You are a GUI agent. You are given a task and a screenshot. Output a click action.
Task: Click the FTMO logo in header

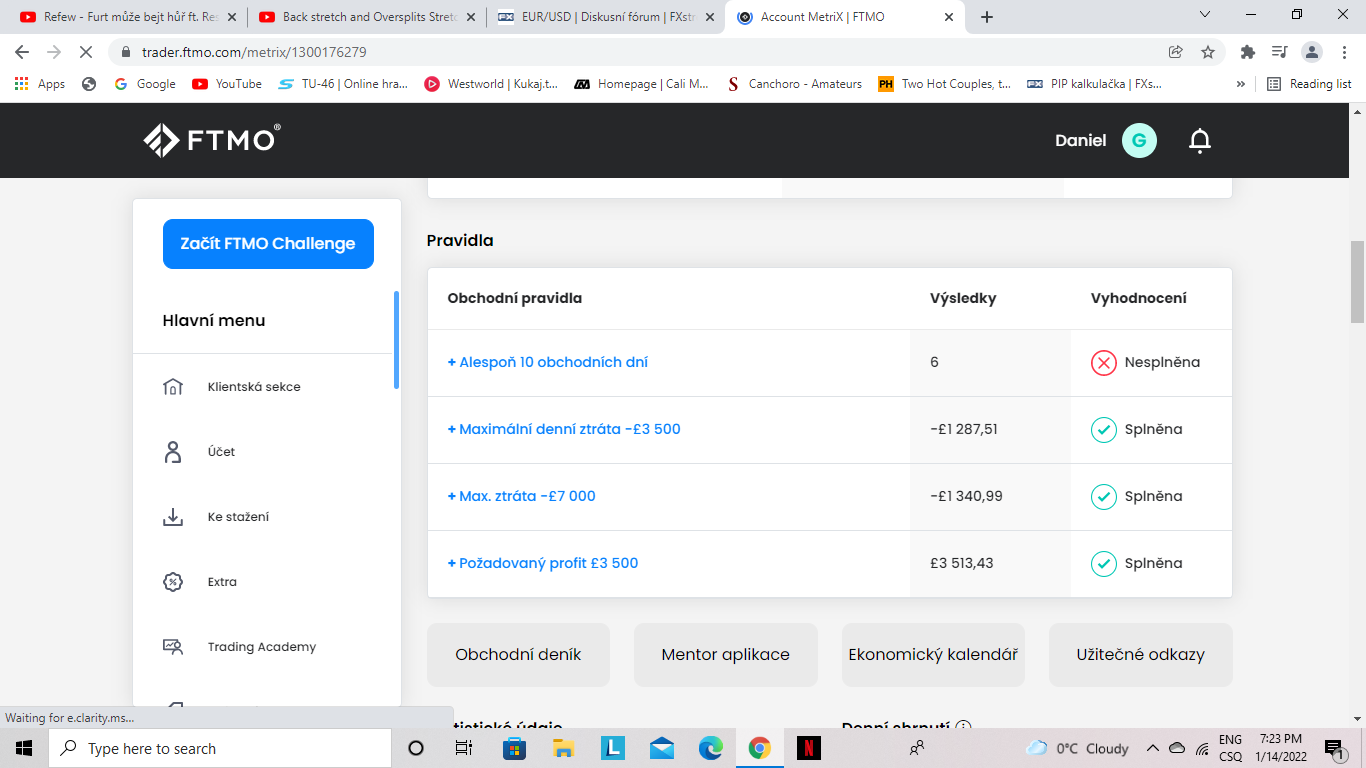coord(211,140)
